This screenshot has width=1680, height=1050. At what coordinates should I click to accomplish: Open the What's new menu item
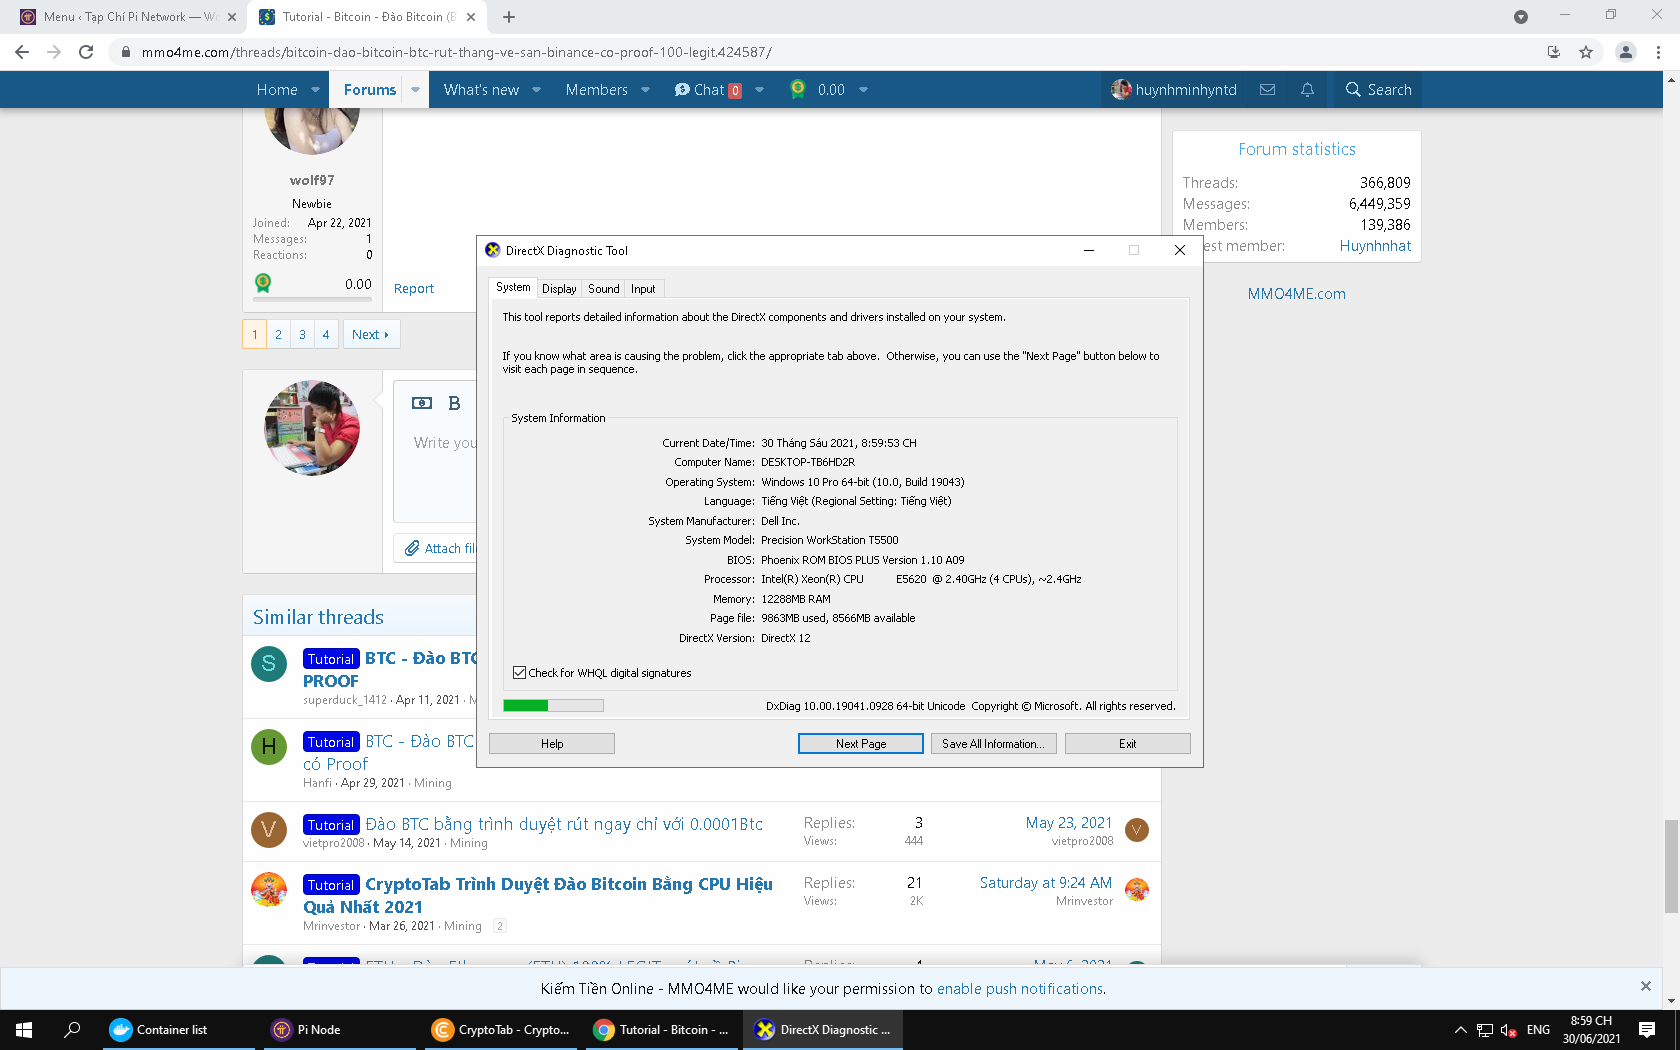[481, 89]
